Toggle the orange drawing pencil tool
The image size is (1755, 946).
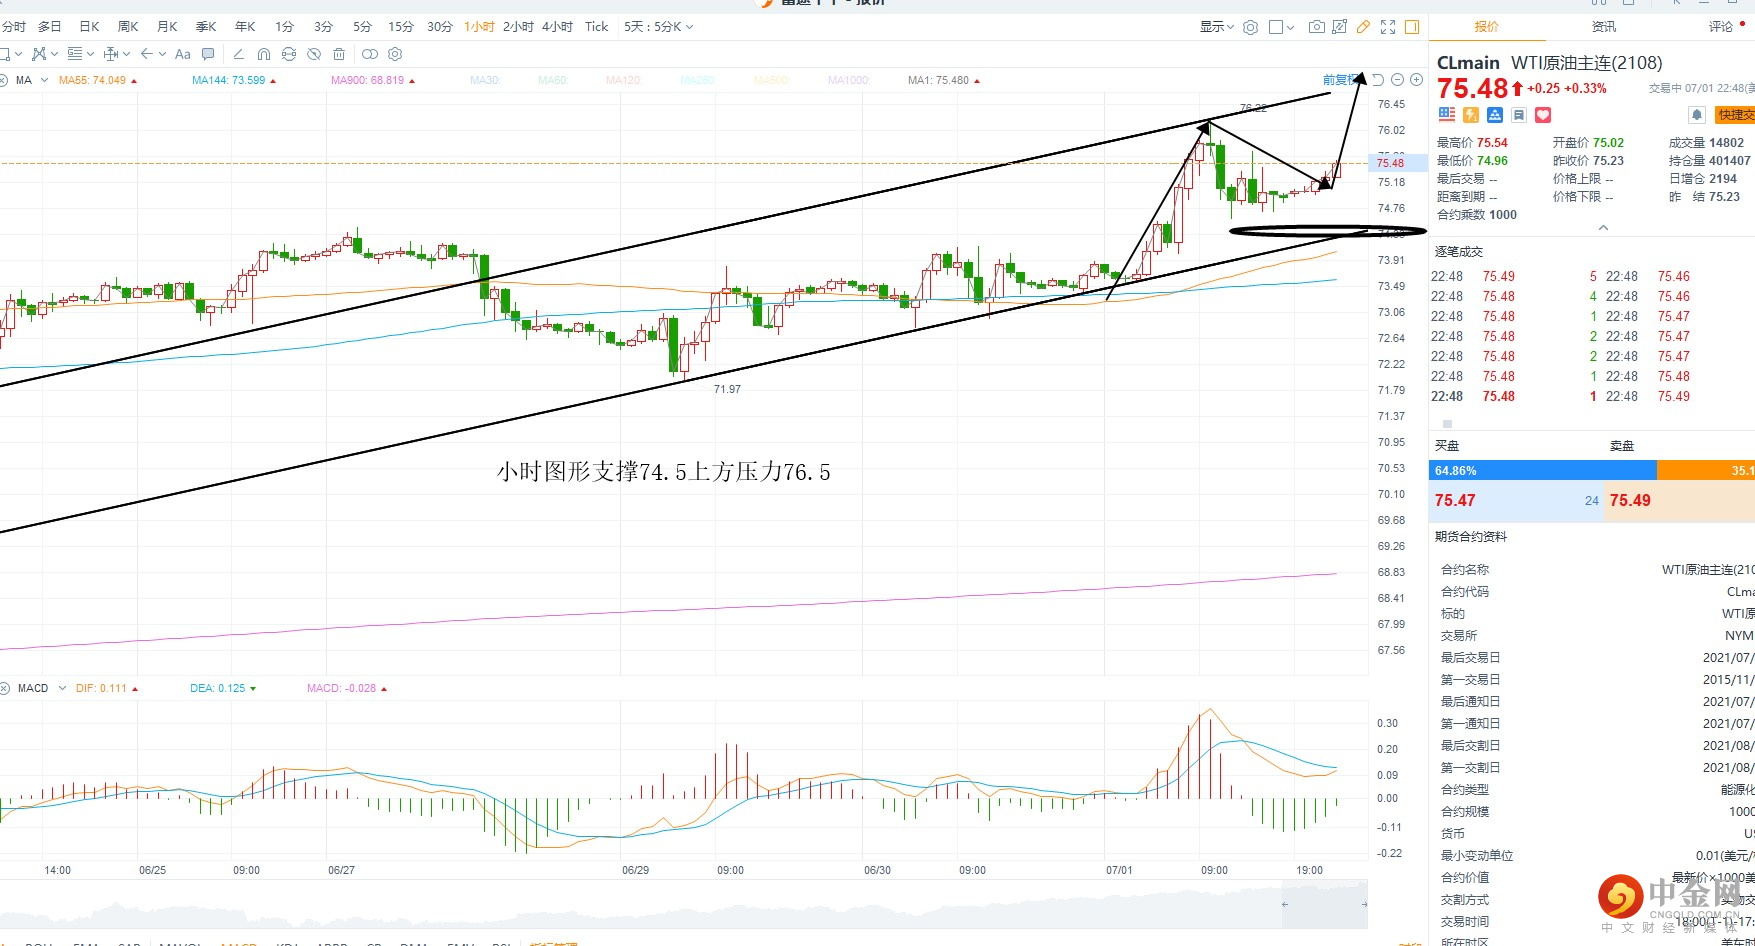coord(1363,27)
